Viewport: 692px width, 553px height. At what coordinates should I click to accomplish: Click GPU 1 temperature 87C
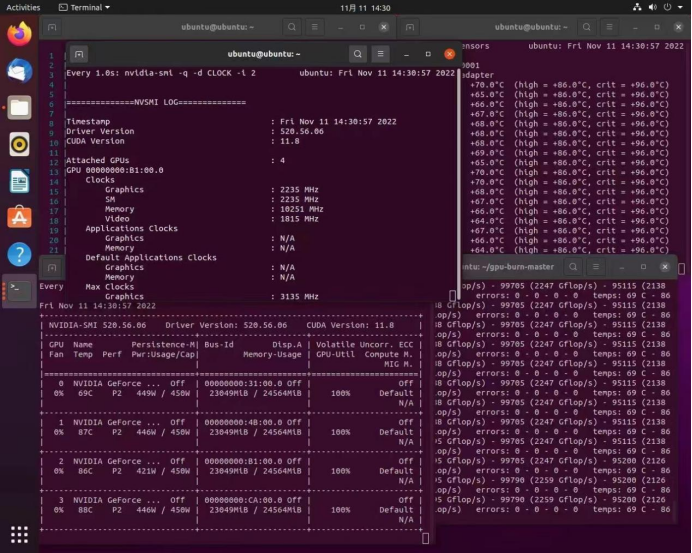coord(85,432)
